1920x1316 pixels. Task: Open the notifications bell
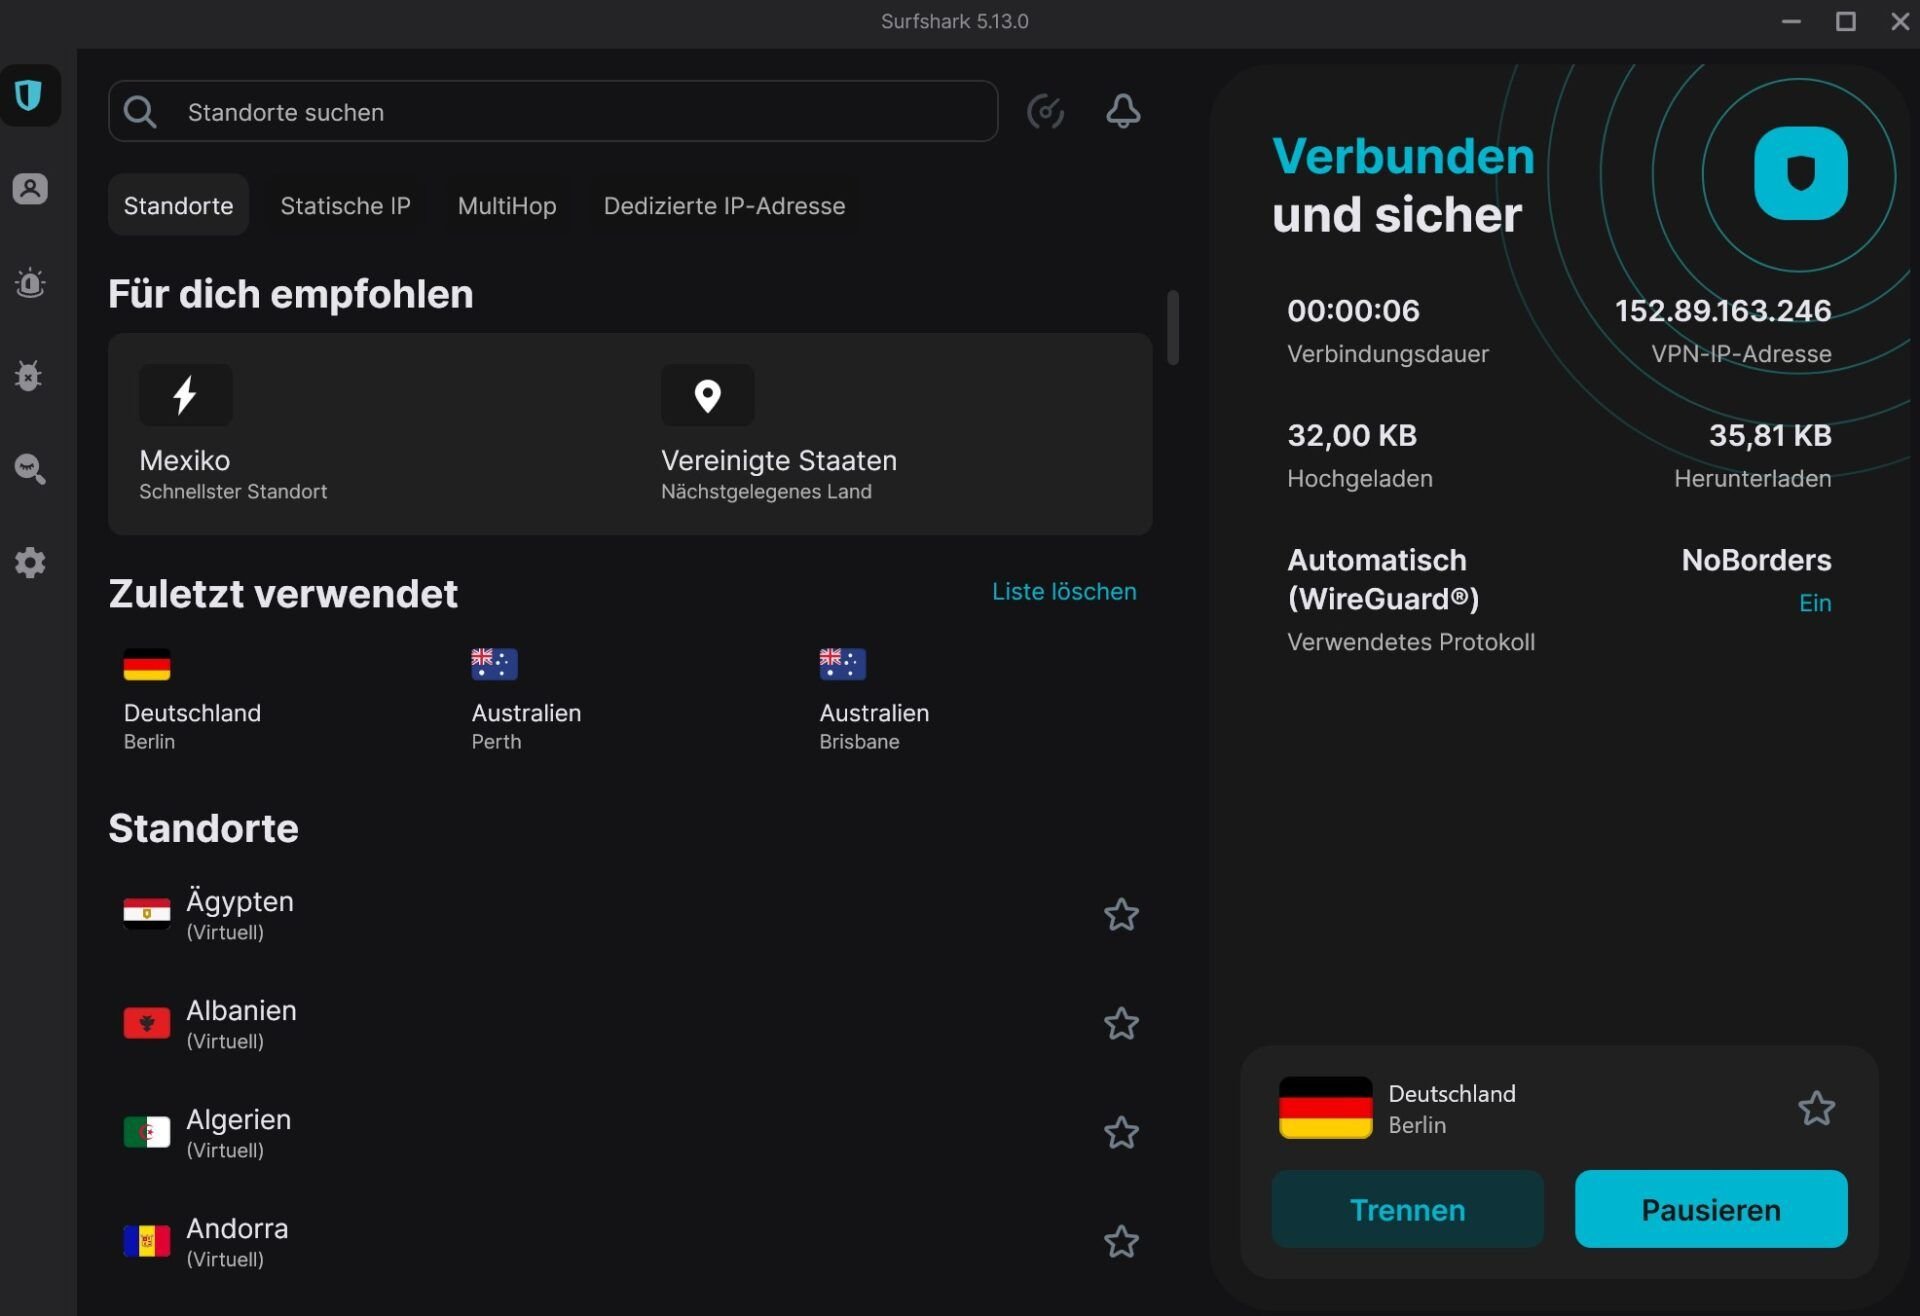tap(1123, 111)
